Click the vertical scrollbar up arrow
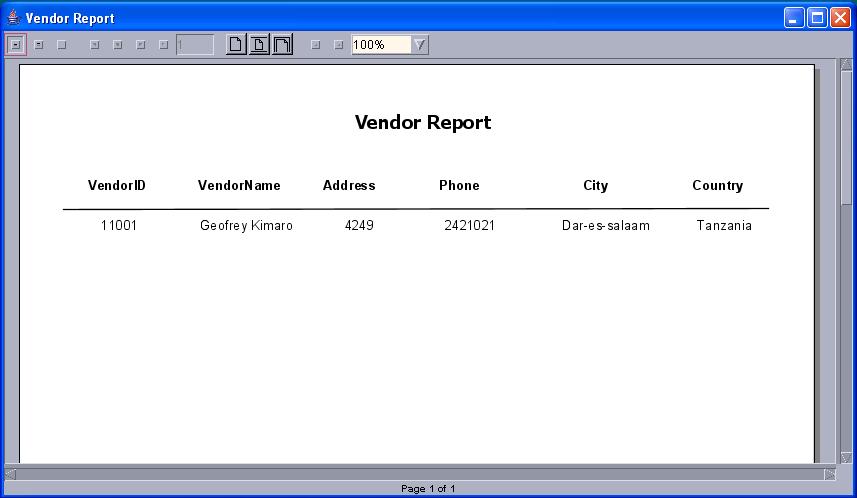Screen dimensions: 857x498 click(846, 65)
